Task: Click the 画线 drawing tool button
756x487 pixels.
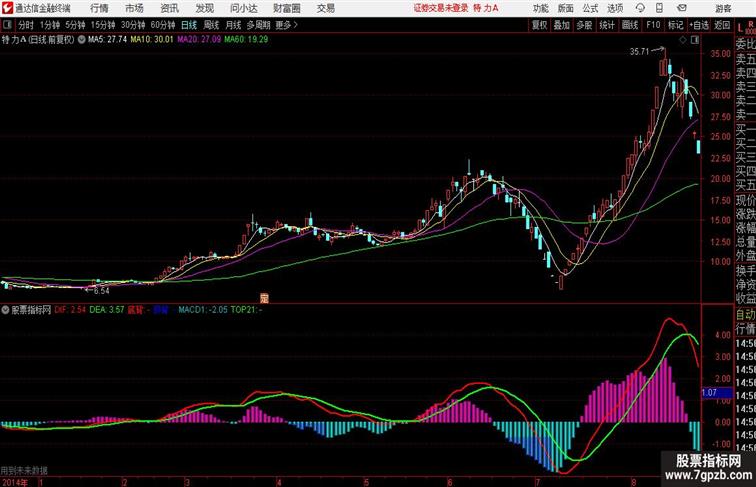Action: 630,25
